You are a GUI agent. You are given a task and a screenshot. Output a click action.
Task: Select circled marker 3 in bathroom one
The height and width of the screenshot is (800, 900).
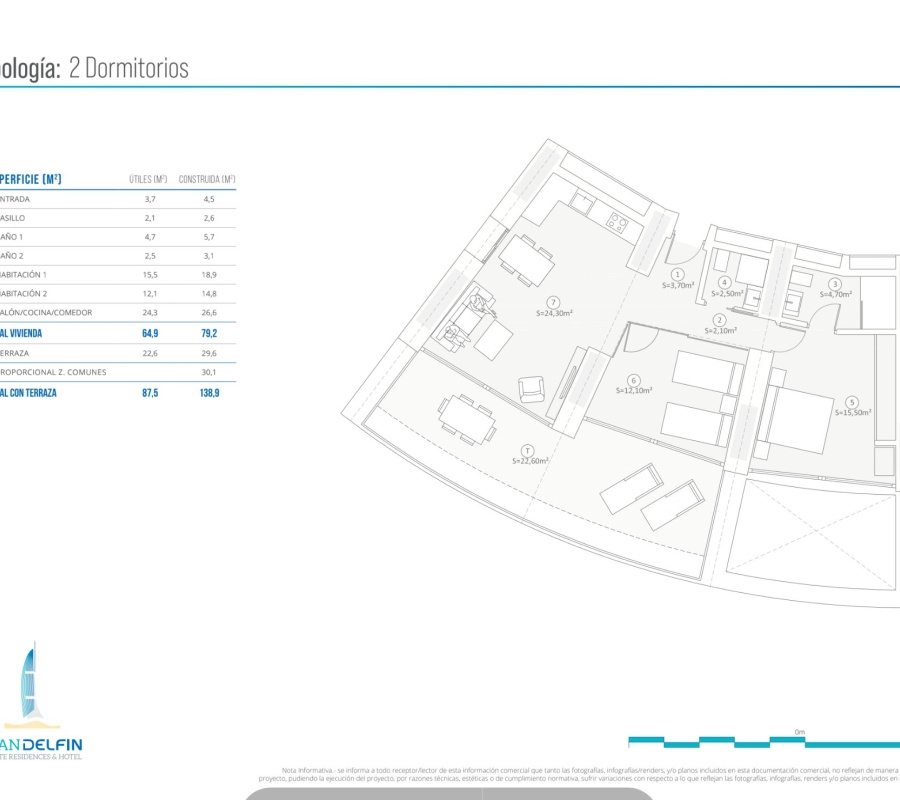(x=835, y=284)
